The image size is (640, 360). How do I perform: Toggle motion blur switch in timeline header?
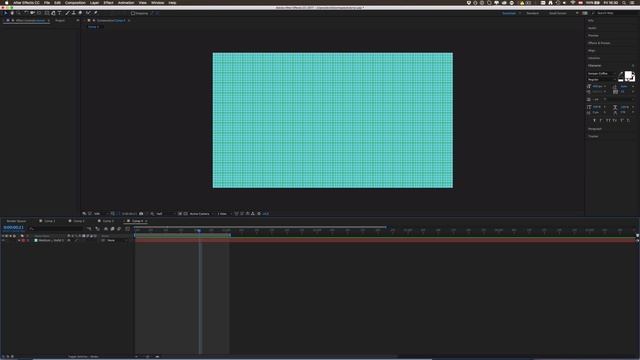coord(119,229)
